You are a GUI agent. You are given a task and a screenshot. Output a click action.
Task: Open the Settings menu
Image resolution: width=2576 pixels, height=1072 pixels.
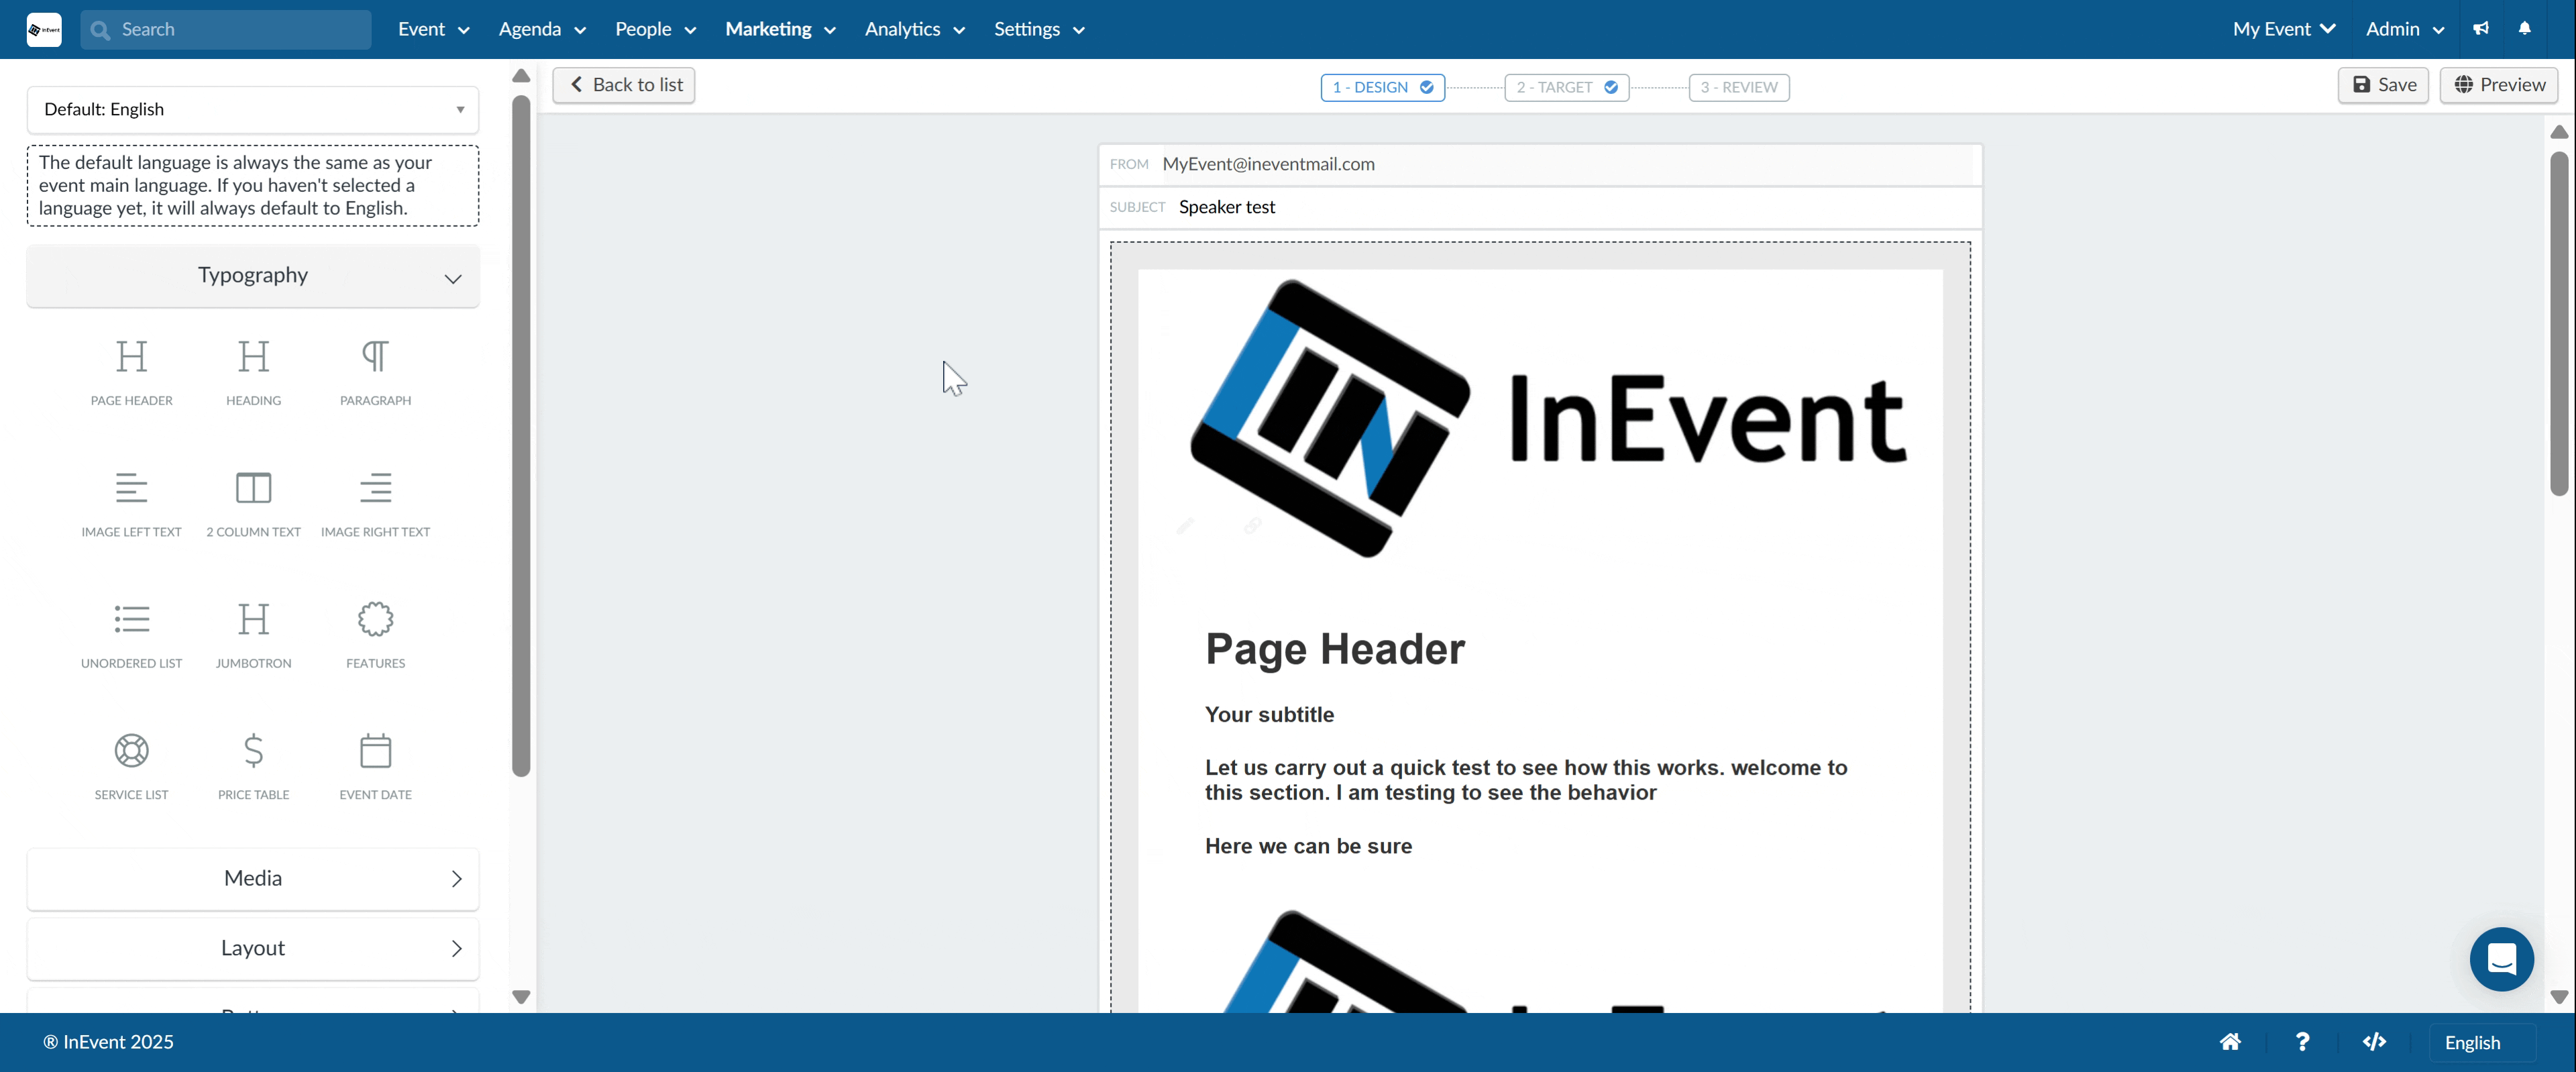point(1039,29)
